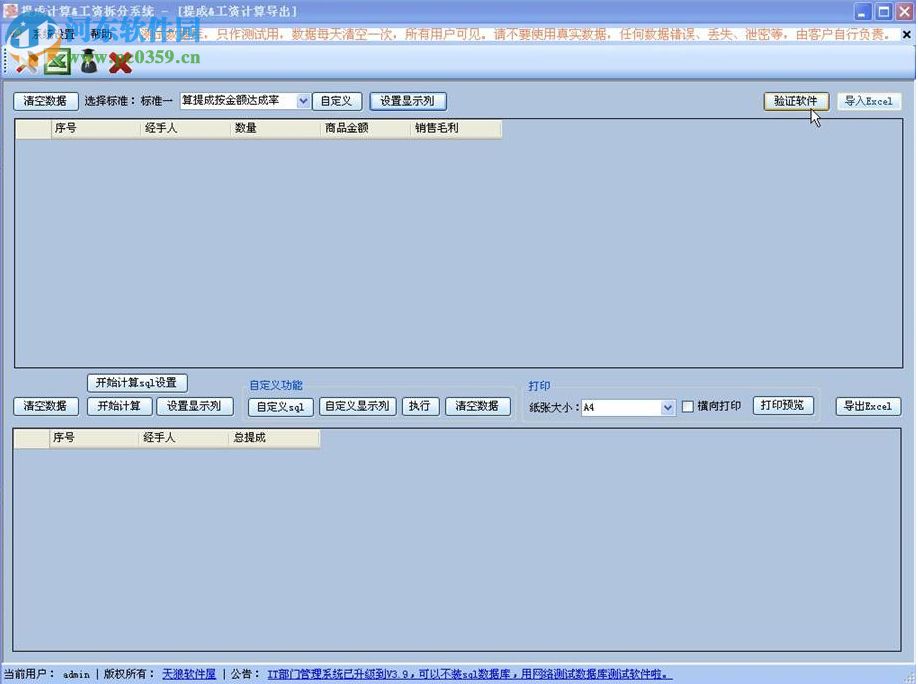Click the graduate user icon on the toolbar
Viewport: 918px width, 684px height.
coord(88,61)
